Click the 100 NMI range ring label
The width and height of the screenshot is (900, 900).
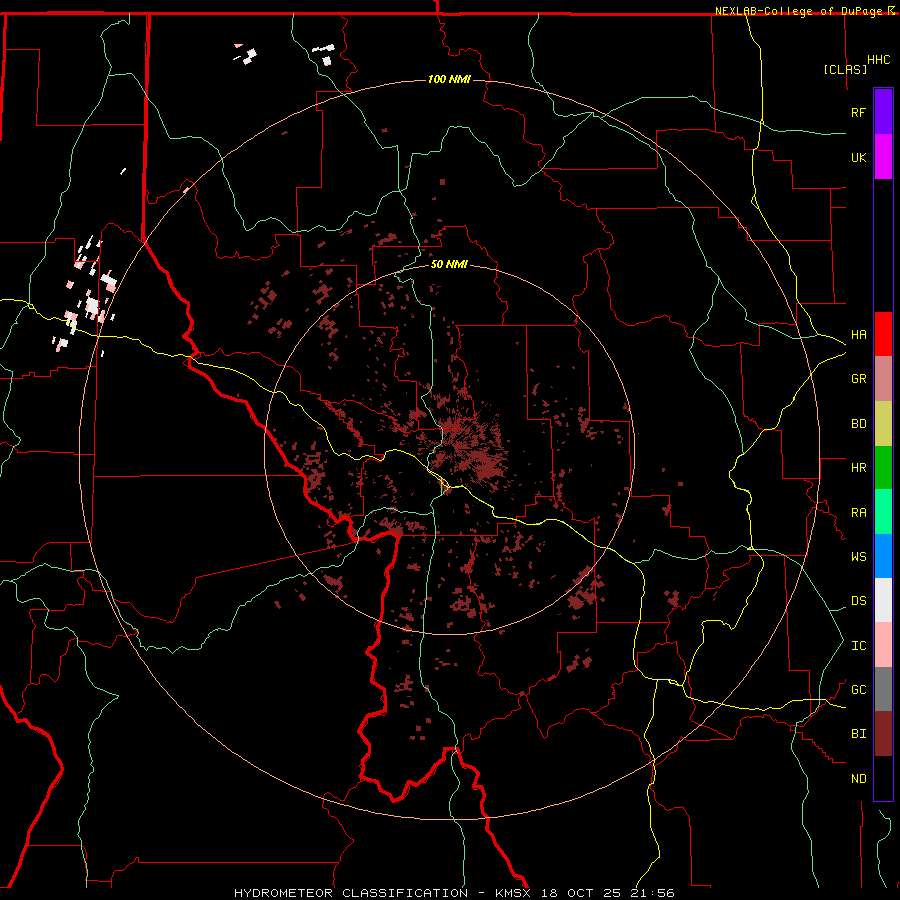coord(449,79)
